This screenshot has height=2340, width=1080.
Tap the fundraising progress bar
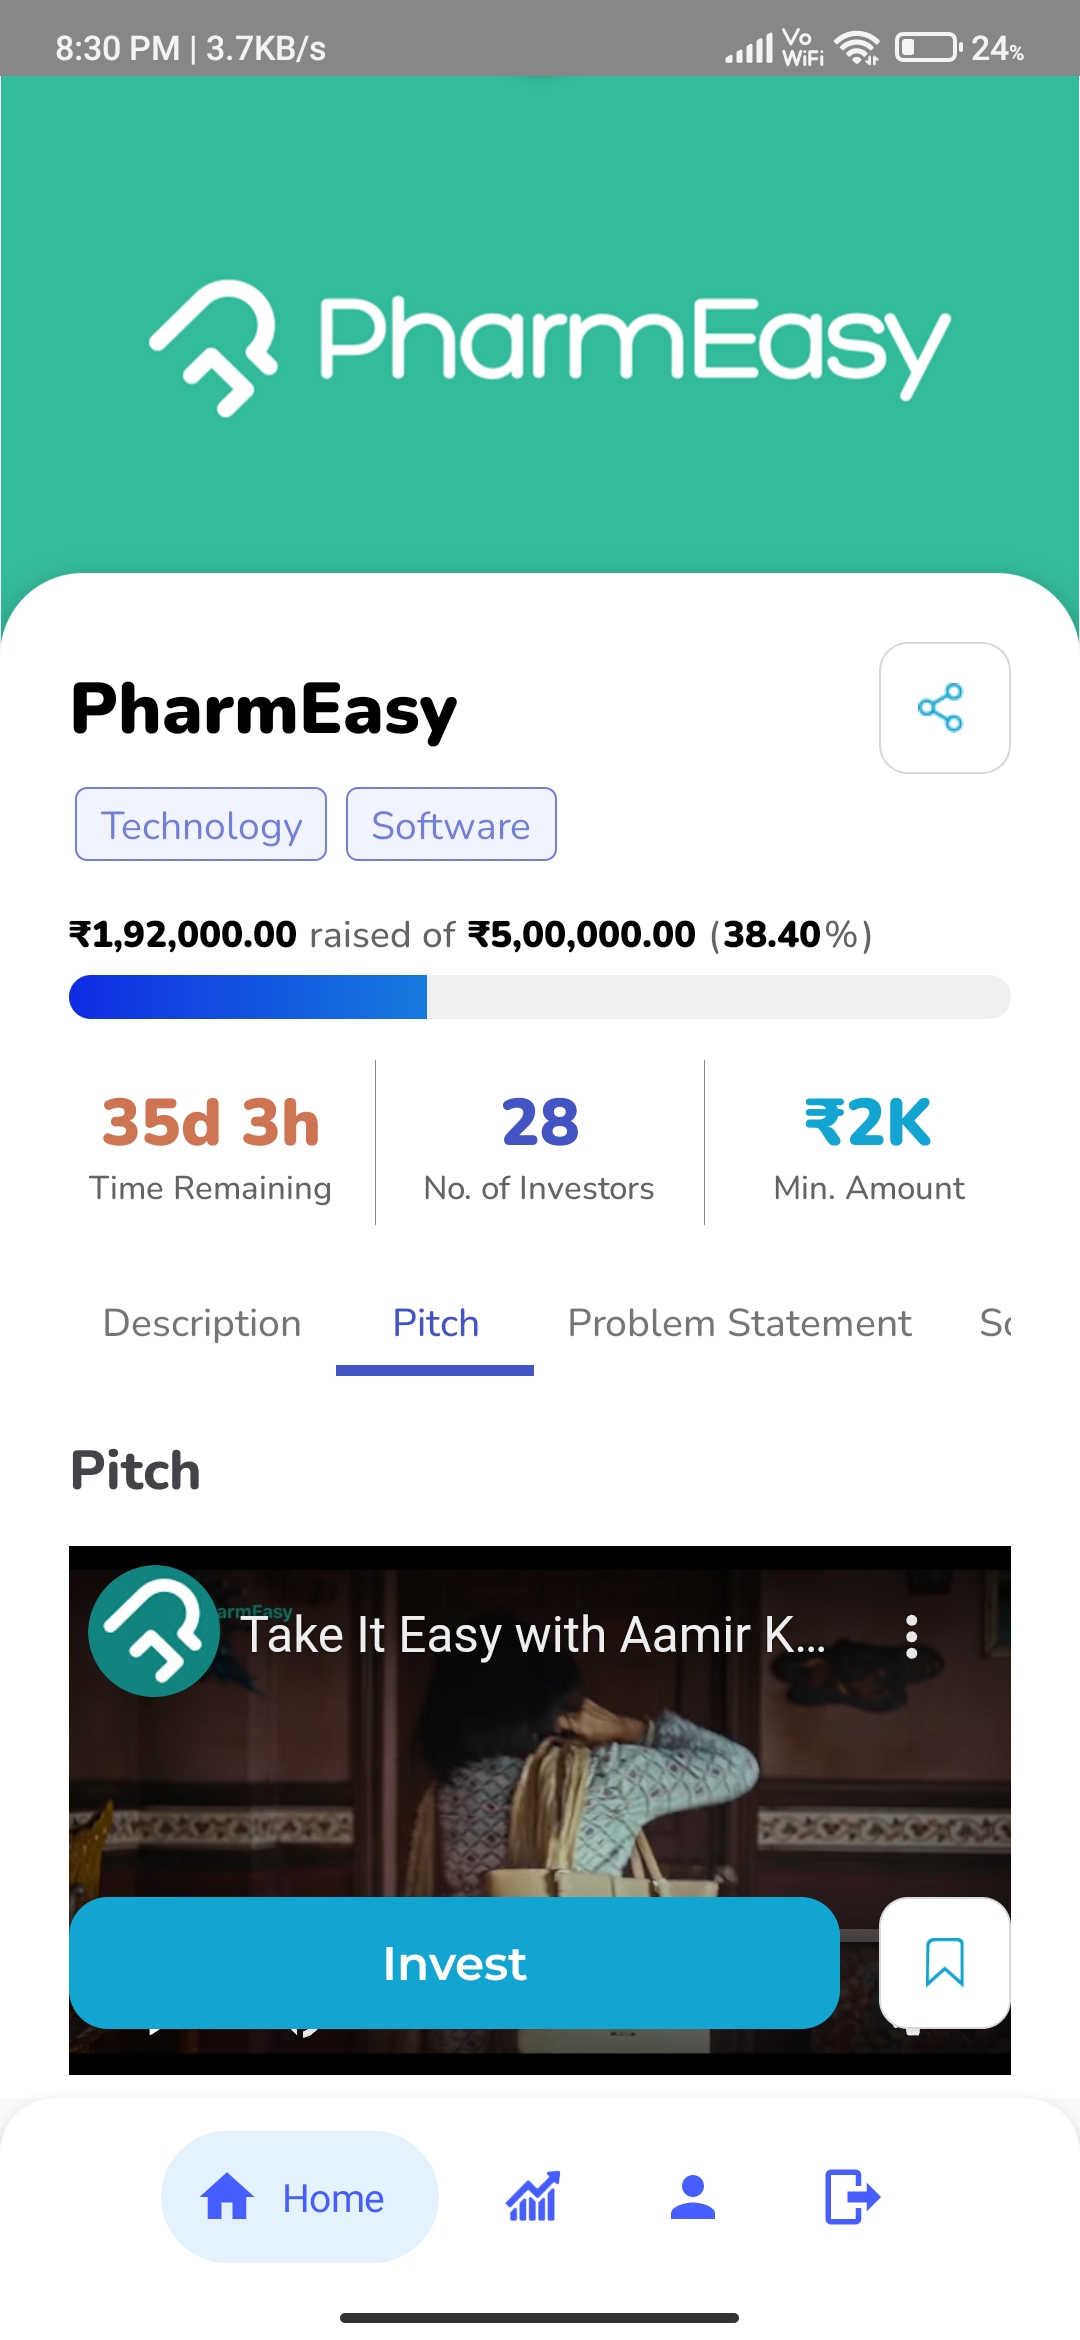coord(540,997)
